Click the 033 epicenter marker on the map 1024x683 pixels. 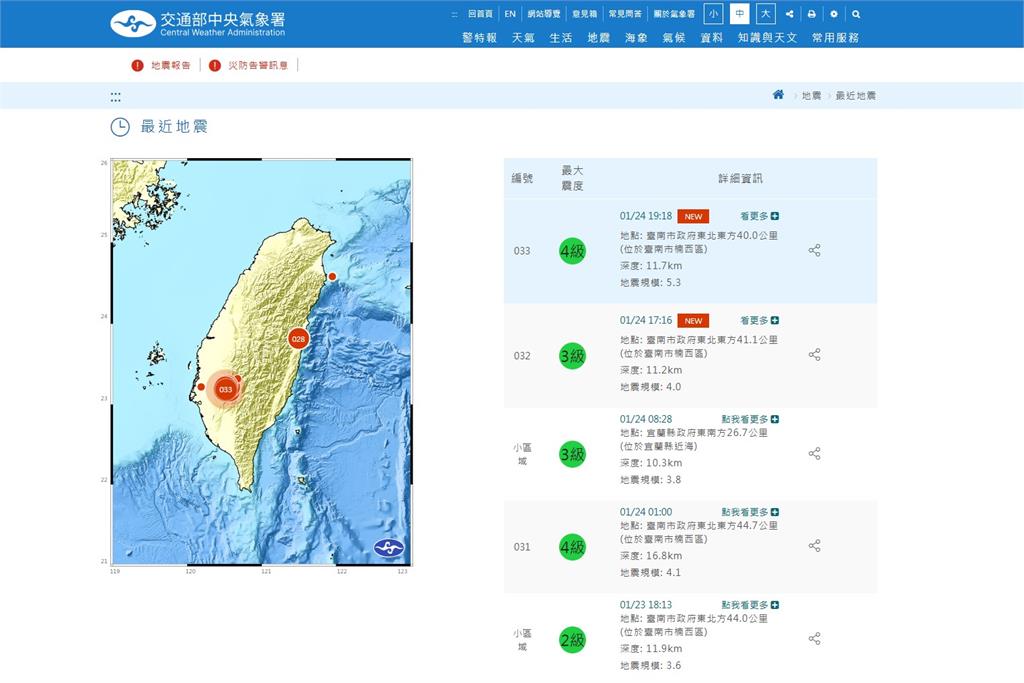point(225,389)
